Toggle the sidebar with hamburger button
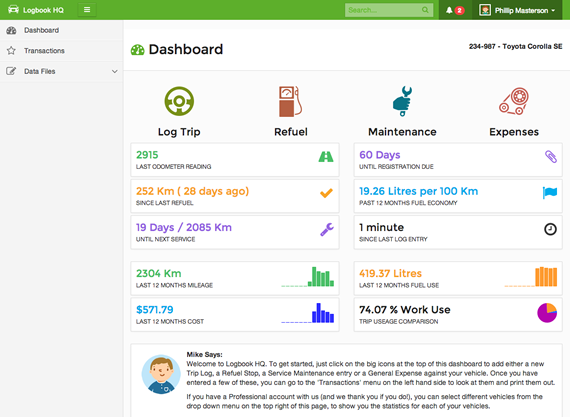 coord(87,10)
